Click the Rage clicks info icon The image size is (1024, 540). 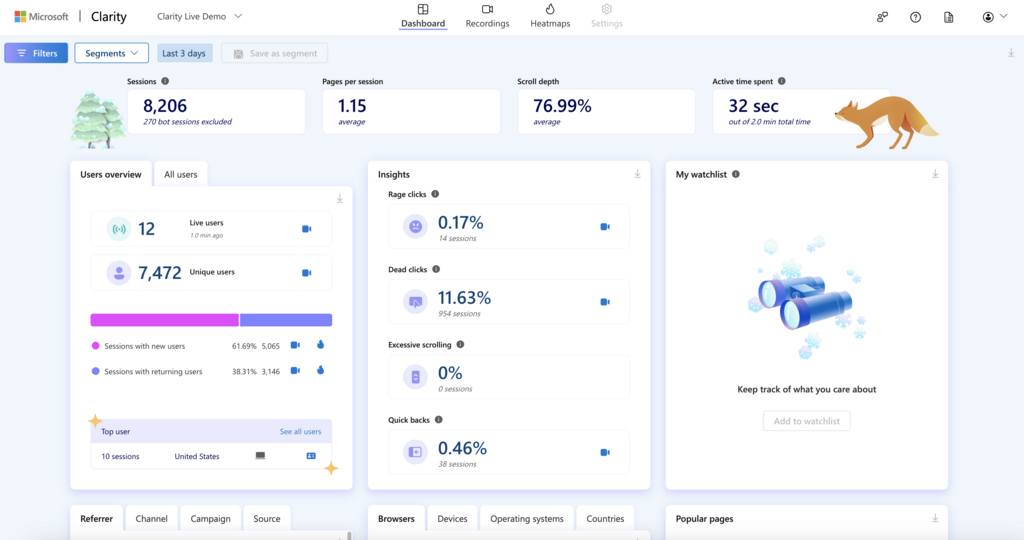(x=435, y=194)
